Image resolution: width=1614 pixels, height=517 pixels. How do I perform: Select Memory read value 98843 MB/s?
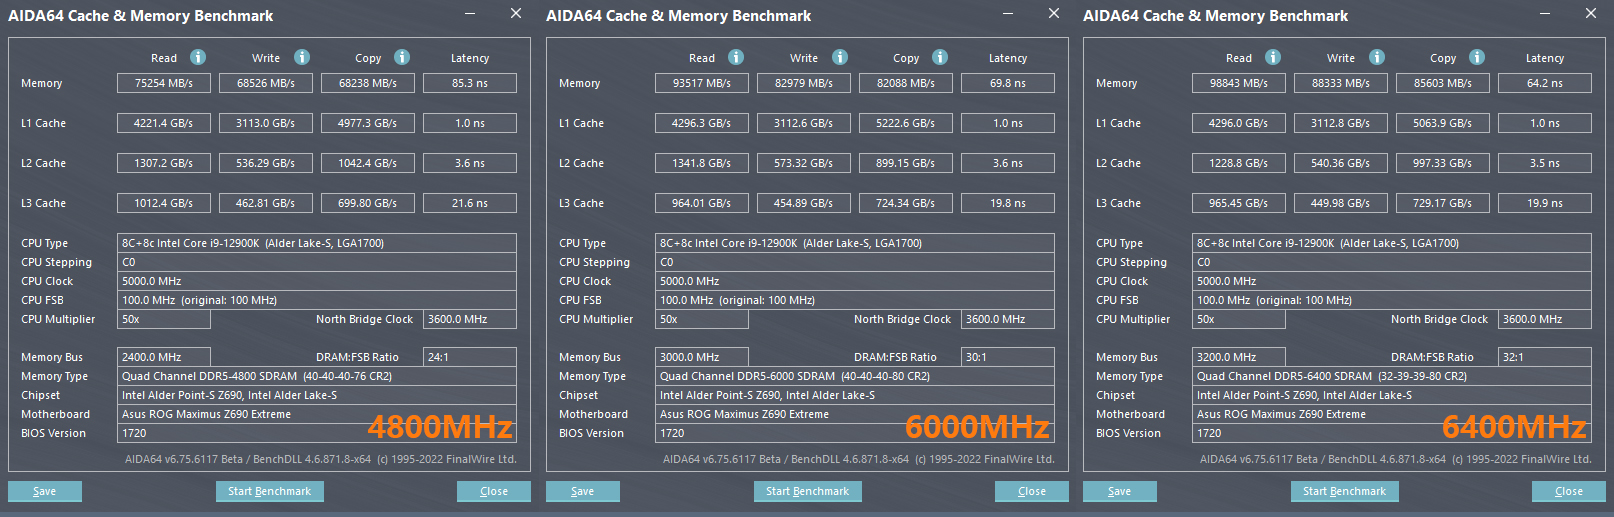click(x=1239, y=83)
